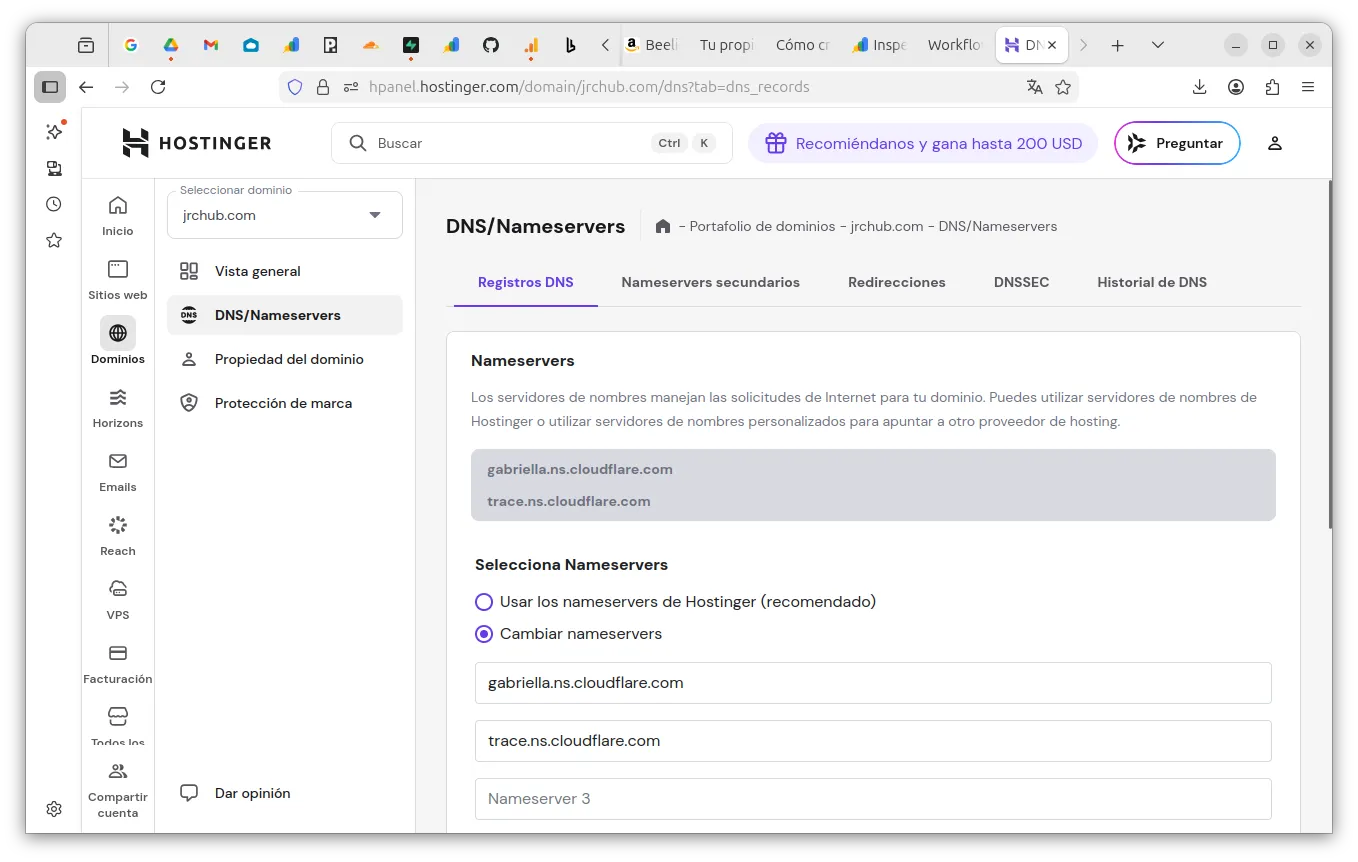Open Sitios web in the left sidebar
The width and height of the screenshot is (1358, 862).
point(118,279)
